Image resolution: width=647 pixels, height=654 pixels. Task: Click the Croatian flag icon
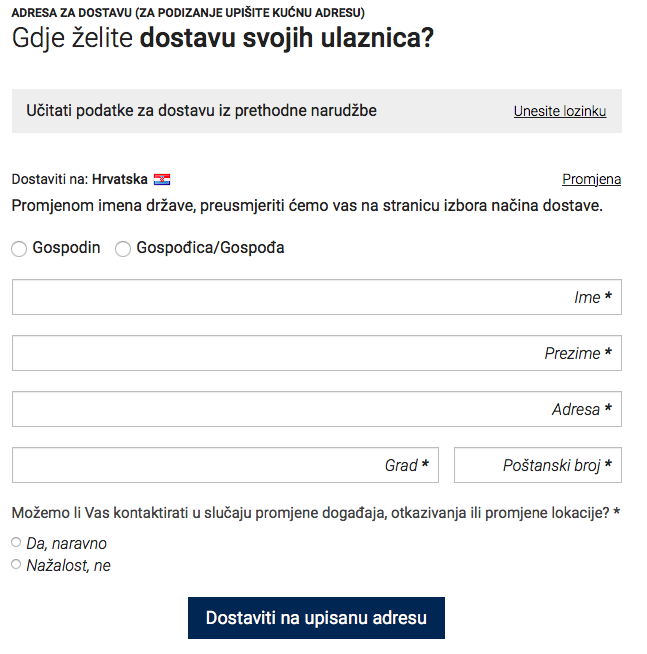[x=162, y=180]
